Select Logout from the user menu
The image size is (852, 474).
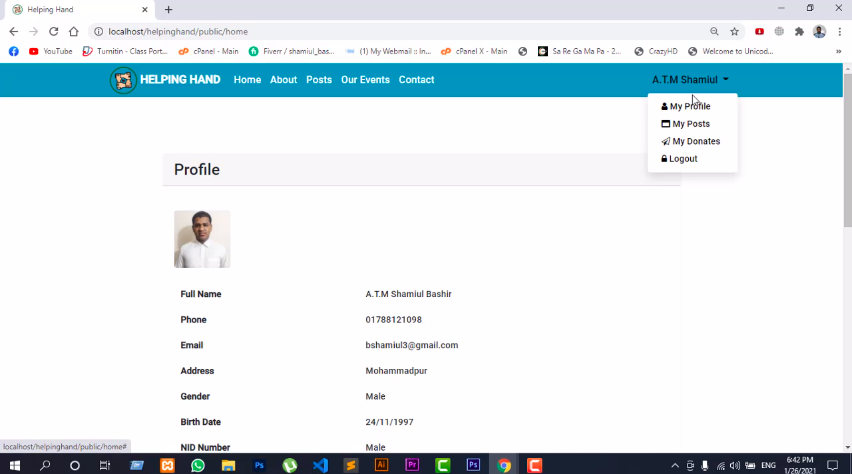(679, 159)
